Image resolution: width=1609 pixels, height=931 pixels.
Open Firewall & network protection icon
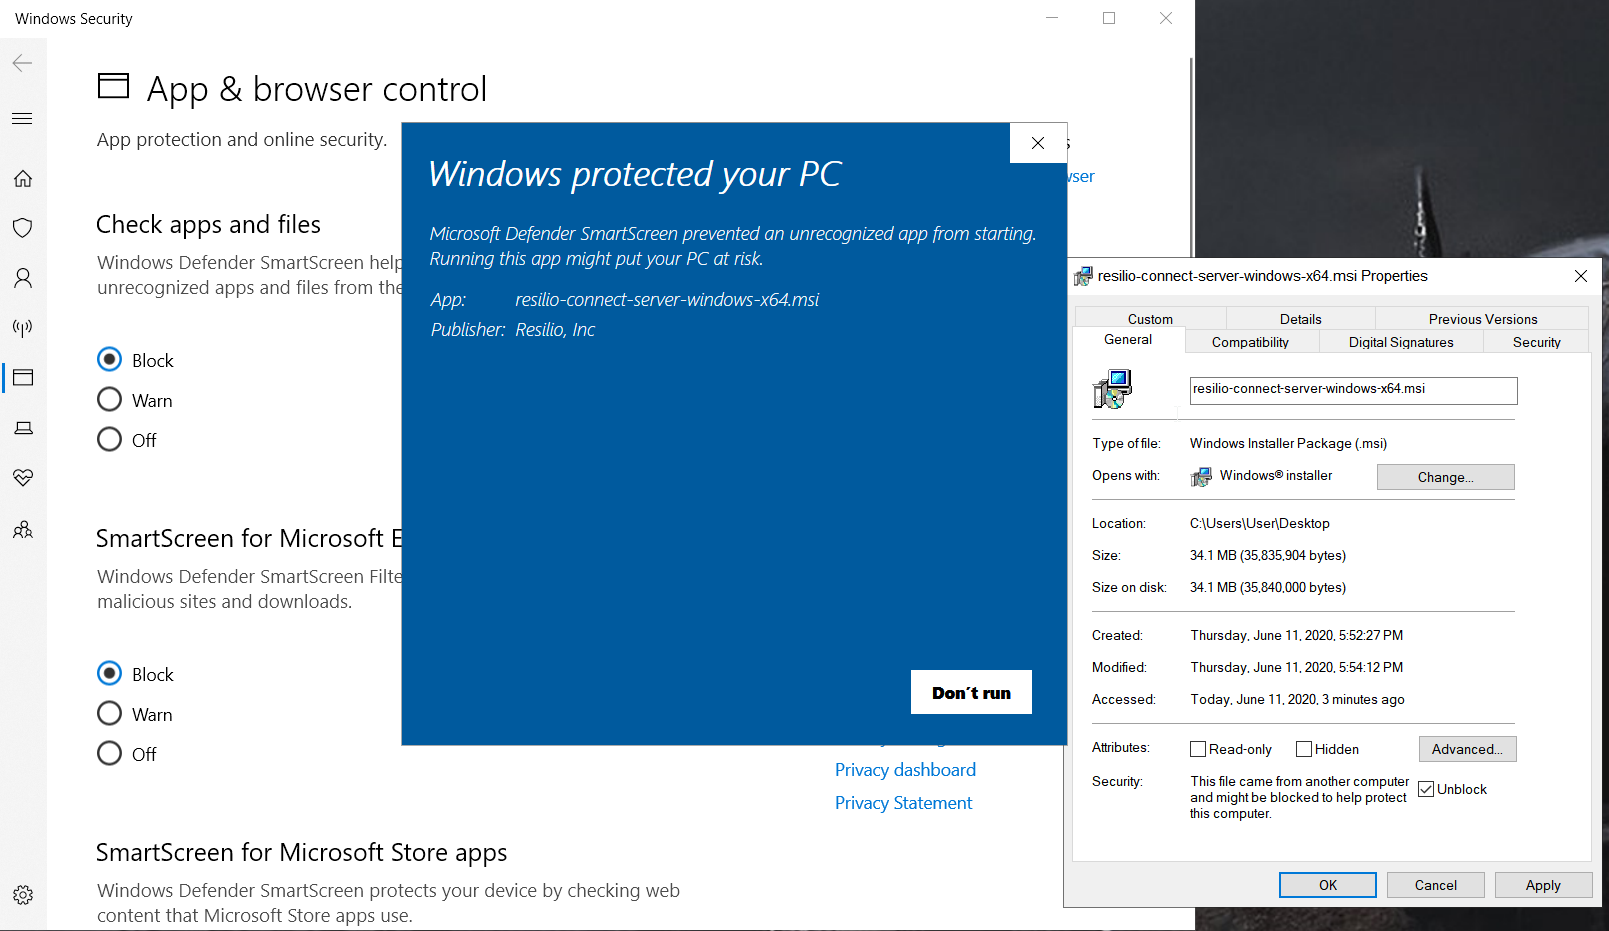coord(23,328)
